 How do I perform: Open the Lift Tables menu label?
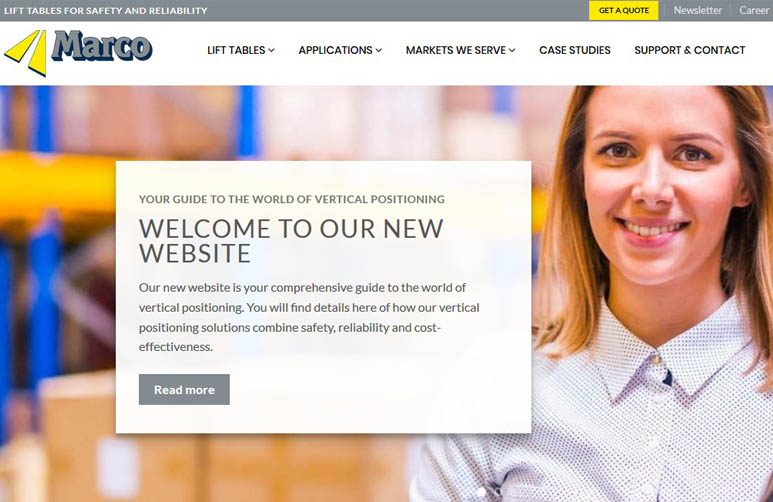[x=236, y=50]
